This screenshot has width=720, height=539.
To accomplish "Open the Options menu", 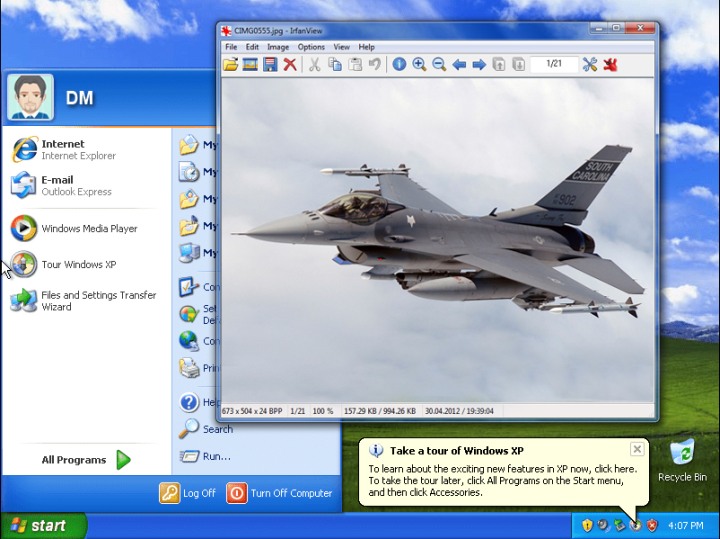I will [x=311, y=47].
